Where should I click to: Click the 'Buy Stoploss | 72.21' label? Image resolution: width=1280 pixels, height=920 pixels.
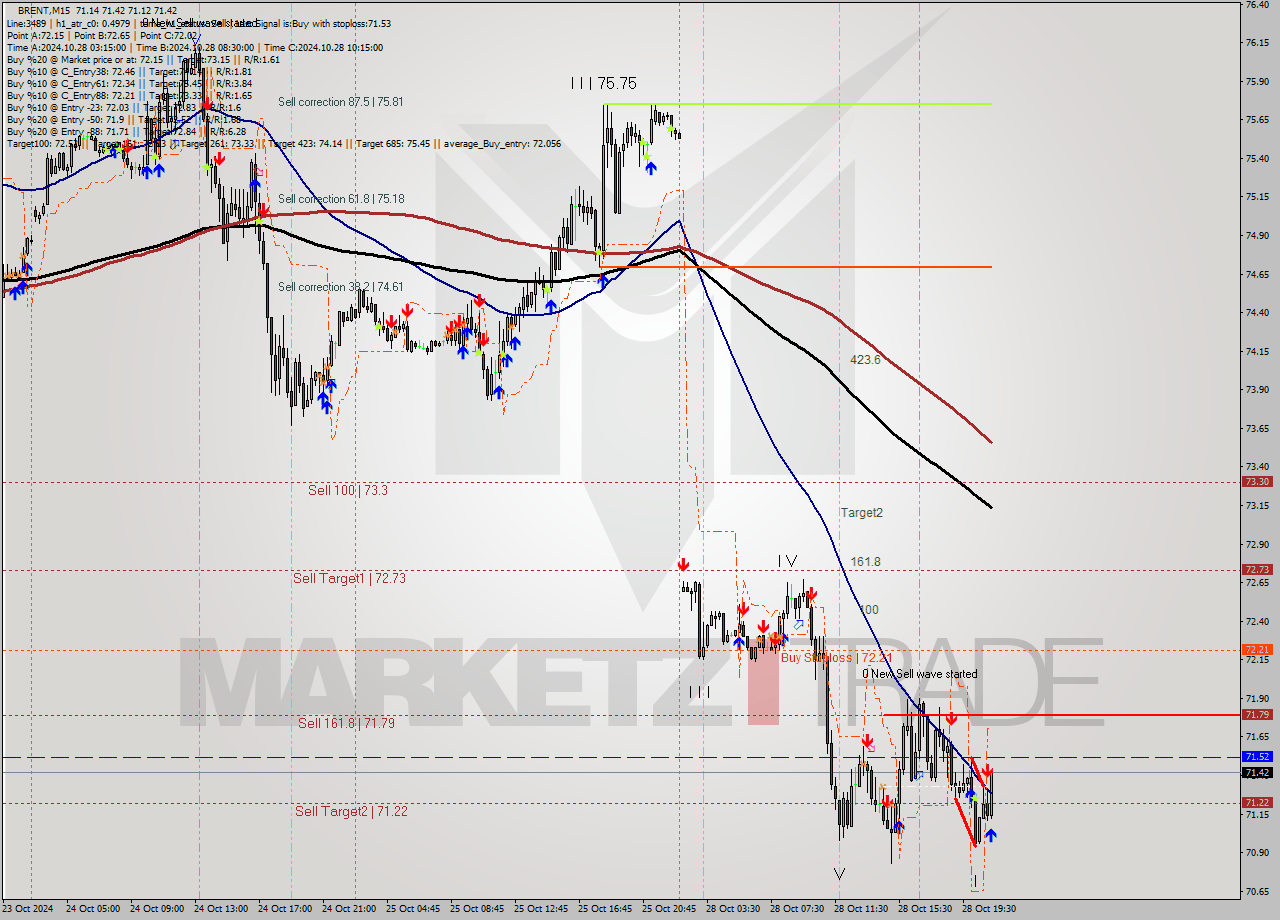[x=836, y=657]
